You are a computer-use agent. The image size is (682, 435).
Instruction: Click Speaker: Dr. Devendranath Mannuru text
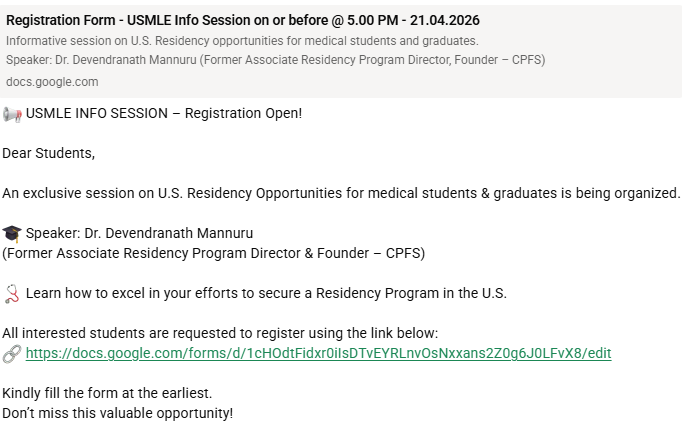click(x=139, y=233)
